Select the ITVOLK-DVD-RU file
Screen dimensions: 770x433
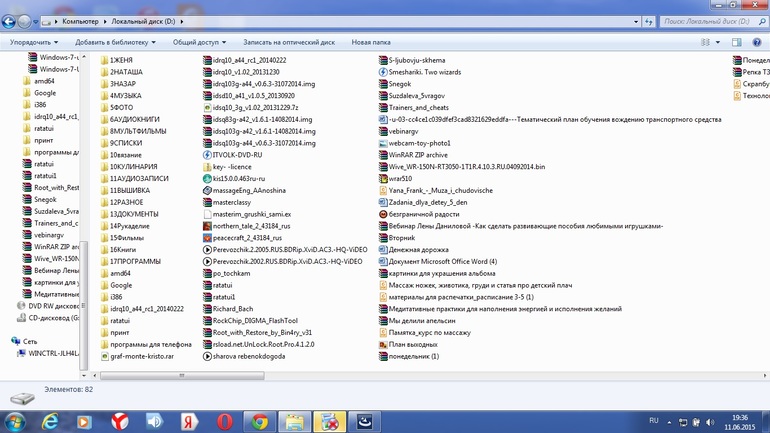click(x=237, y=155)
